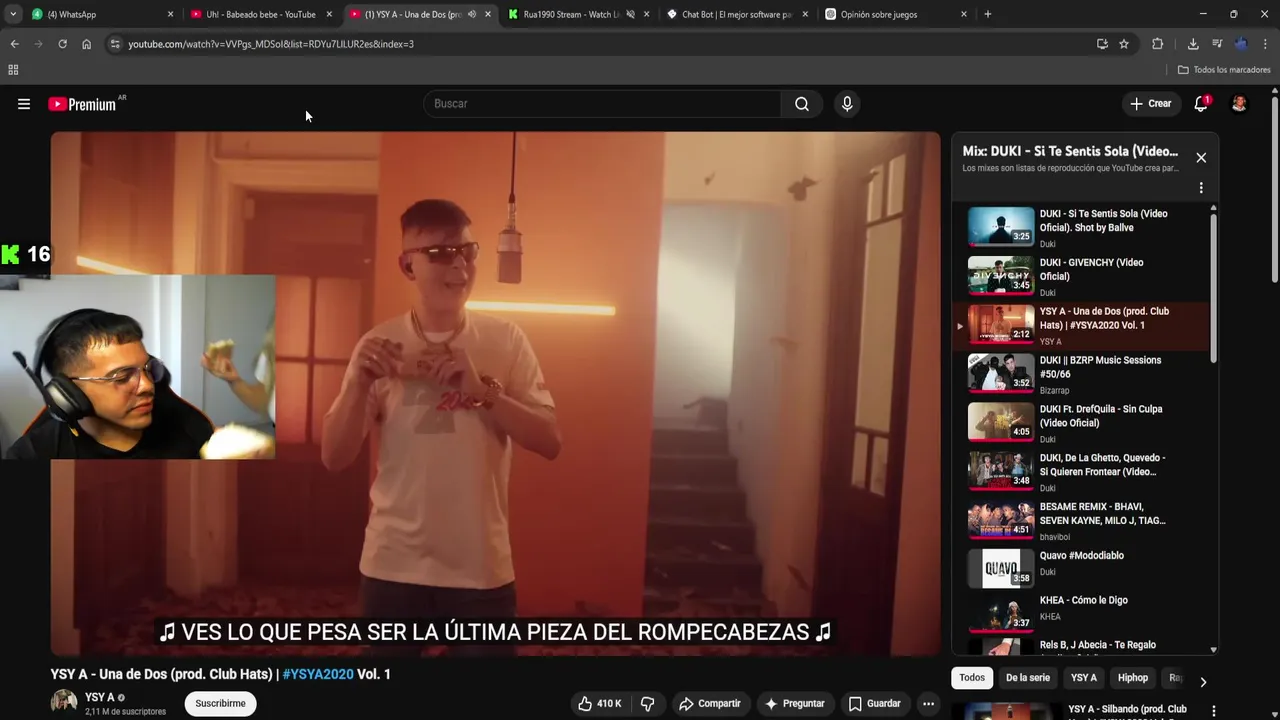The height and width of the screenshot is (720, 1280).
Task: Click the browser address bar URL
Action: tap(271, 44)
